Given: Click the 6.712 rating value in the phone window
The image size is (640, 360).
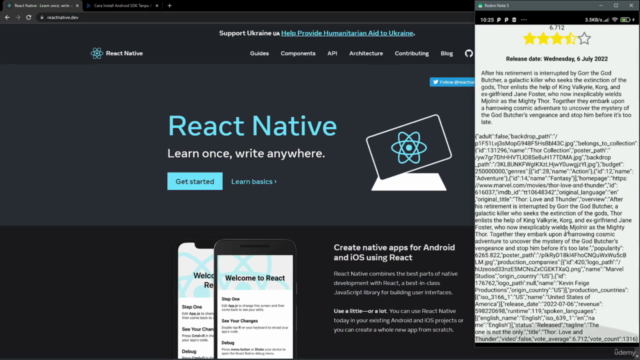Looking at the screenshot, I should coord(557,28).
